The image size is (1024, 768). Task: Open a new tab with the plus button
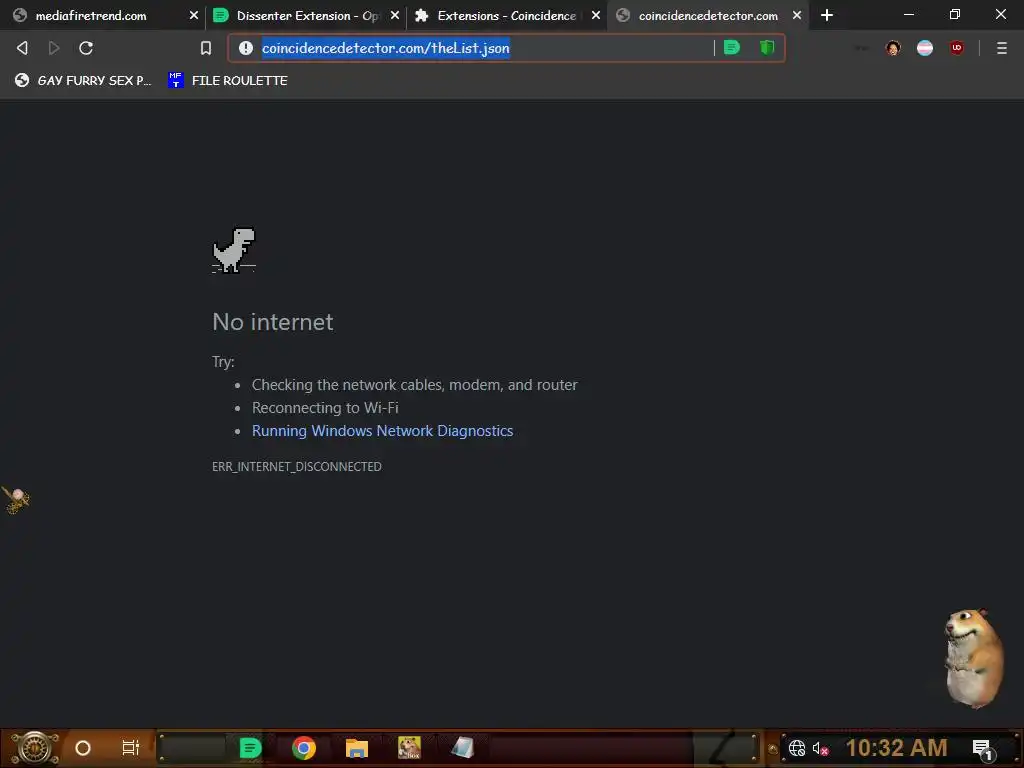click(x=827, y=15)
